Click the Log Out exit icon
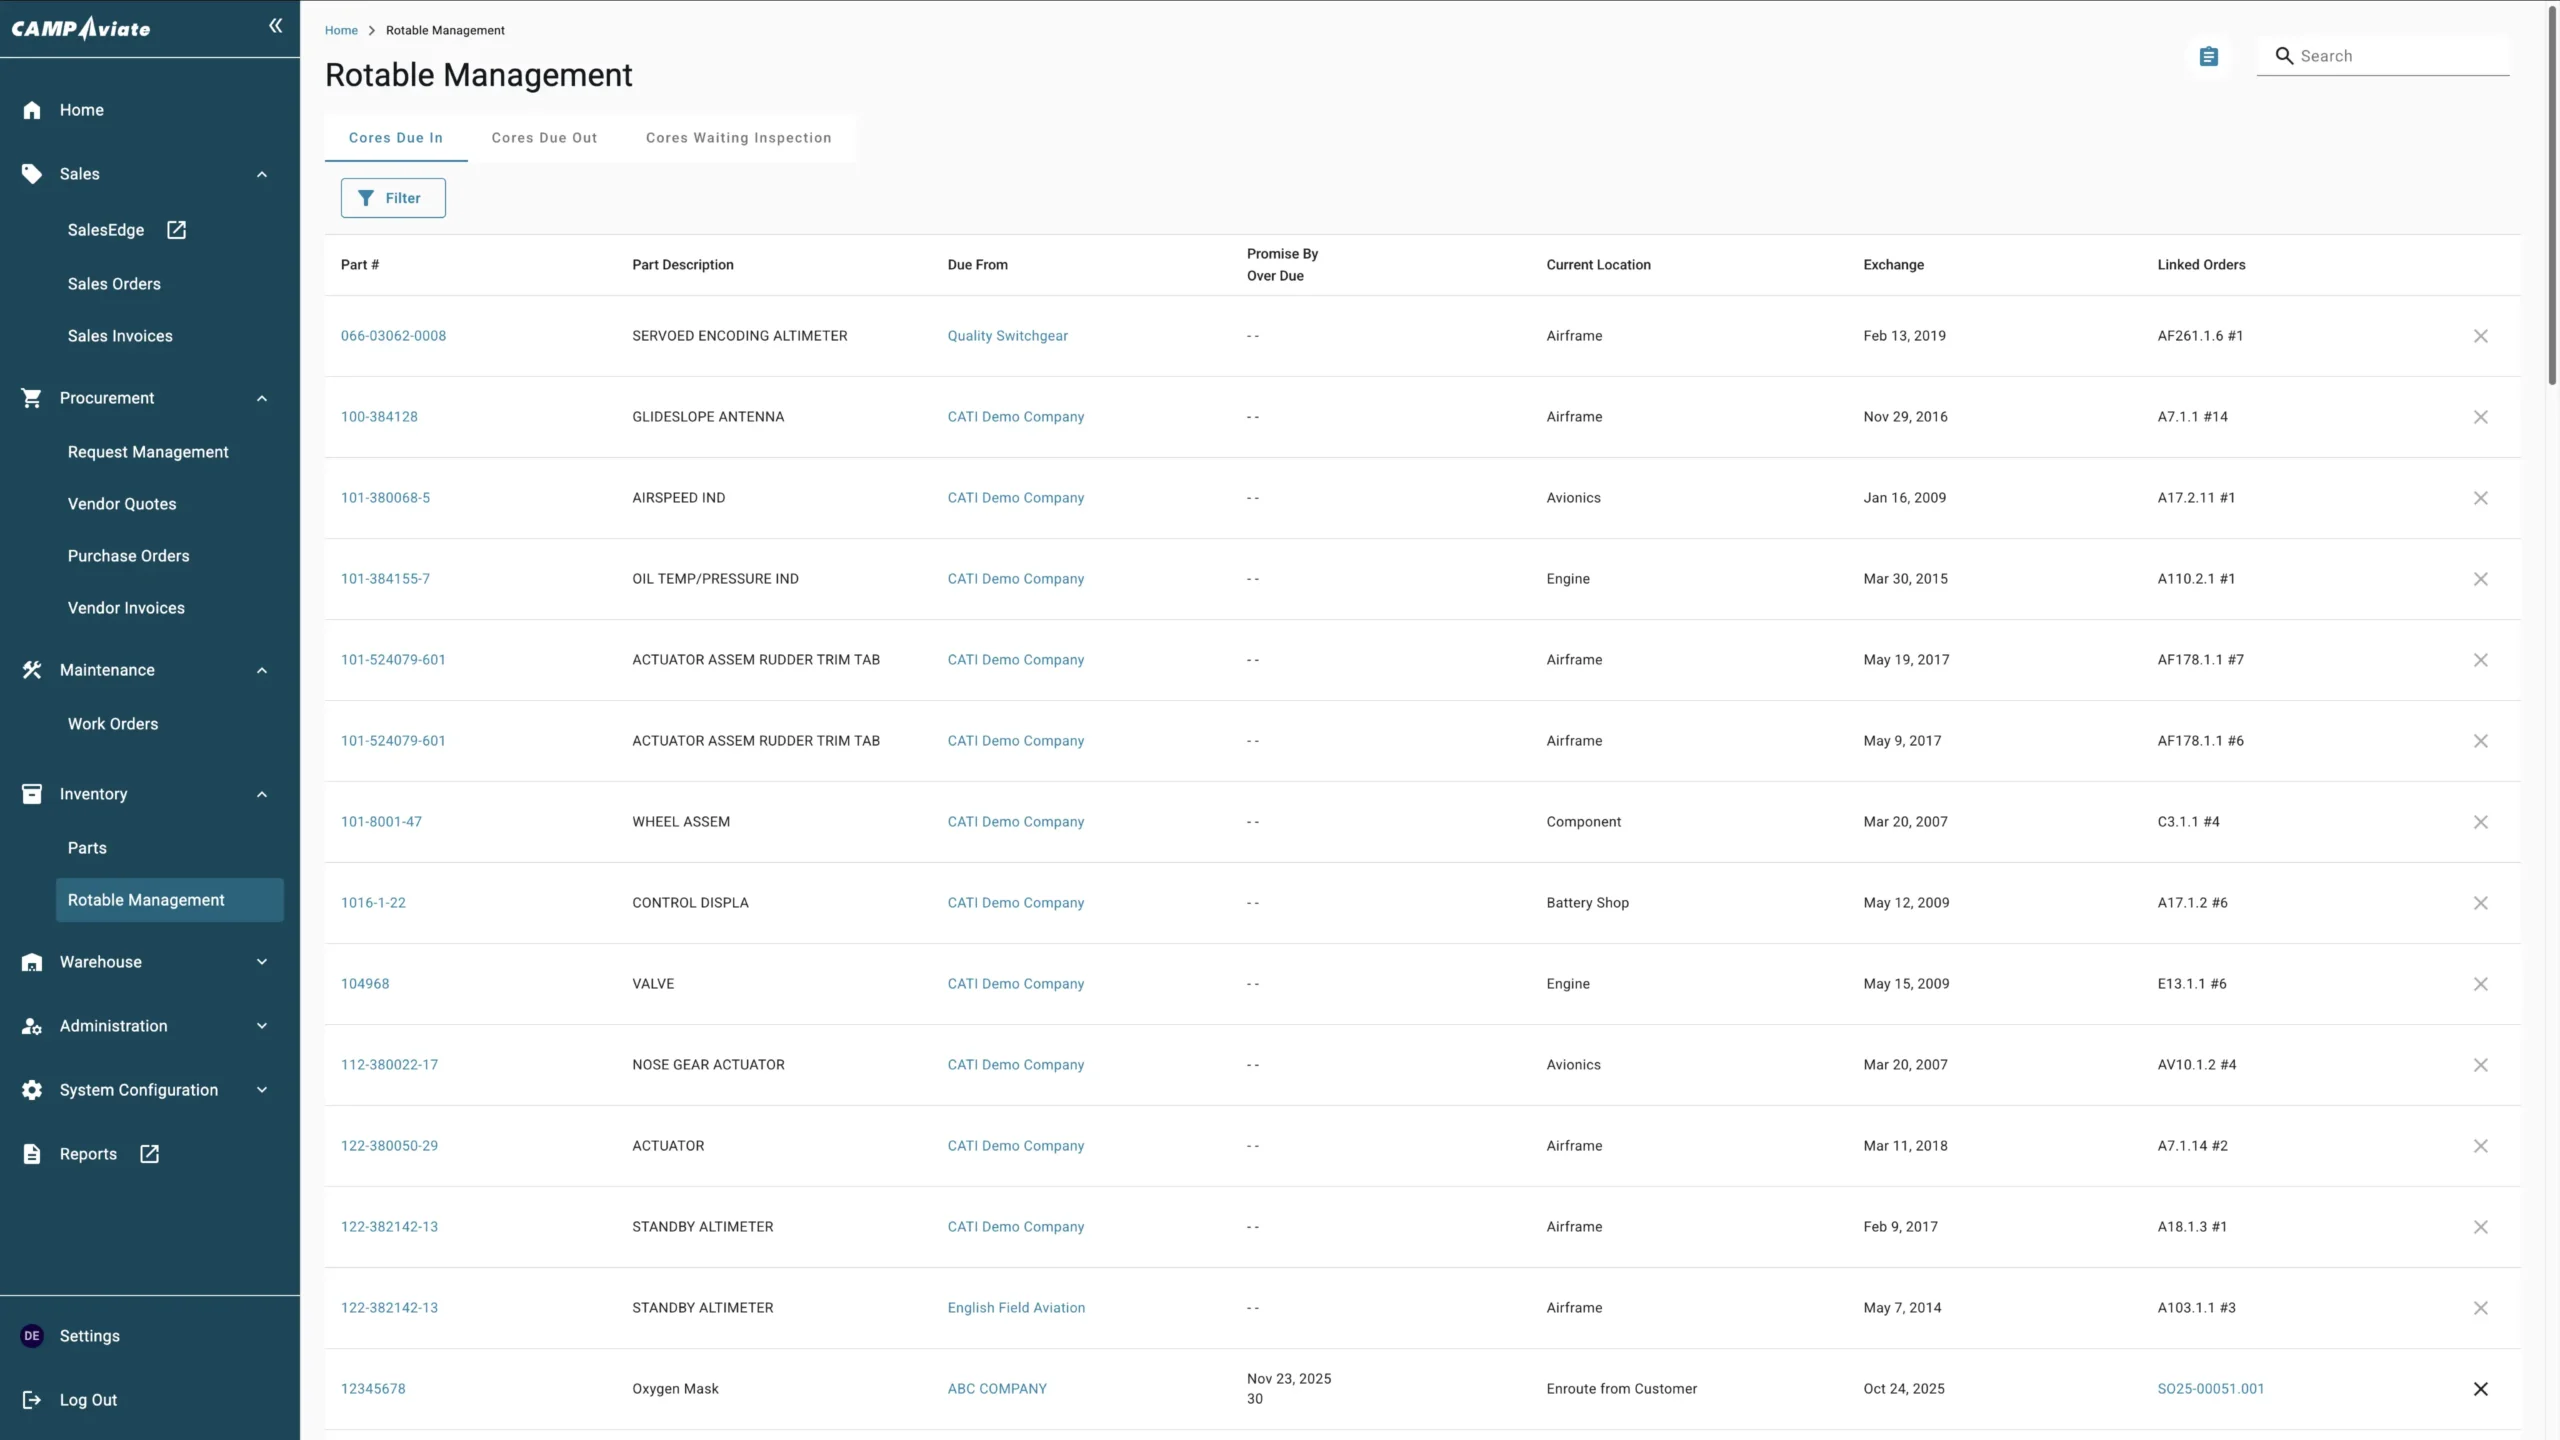2560x1440 pixels. pos(32,1400)
